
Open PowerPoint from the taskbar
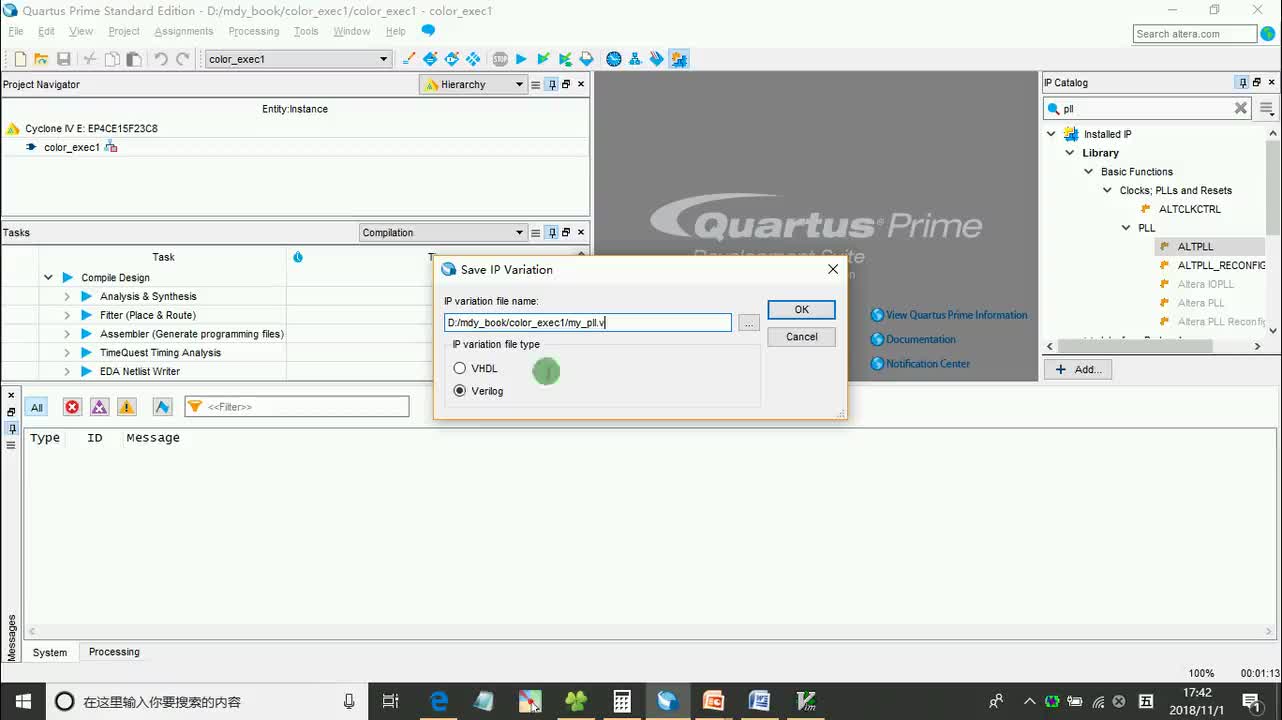coord(713,701)
